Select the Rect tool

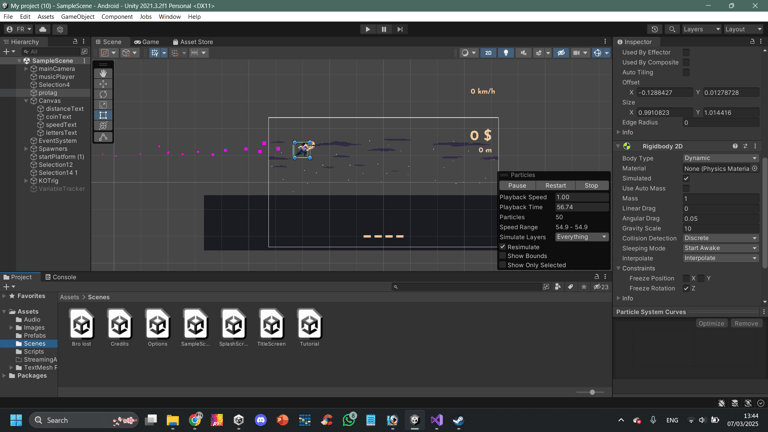coord(103,115)
